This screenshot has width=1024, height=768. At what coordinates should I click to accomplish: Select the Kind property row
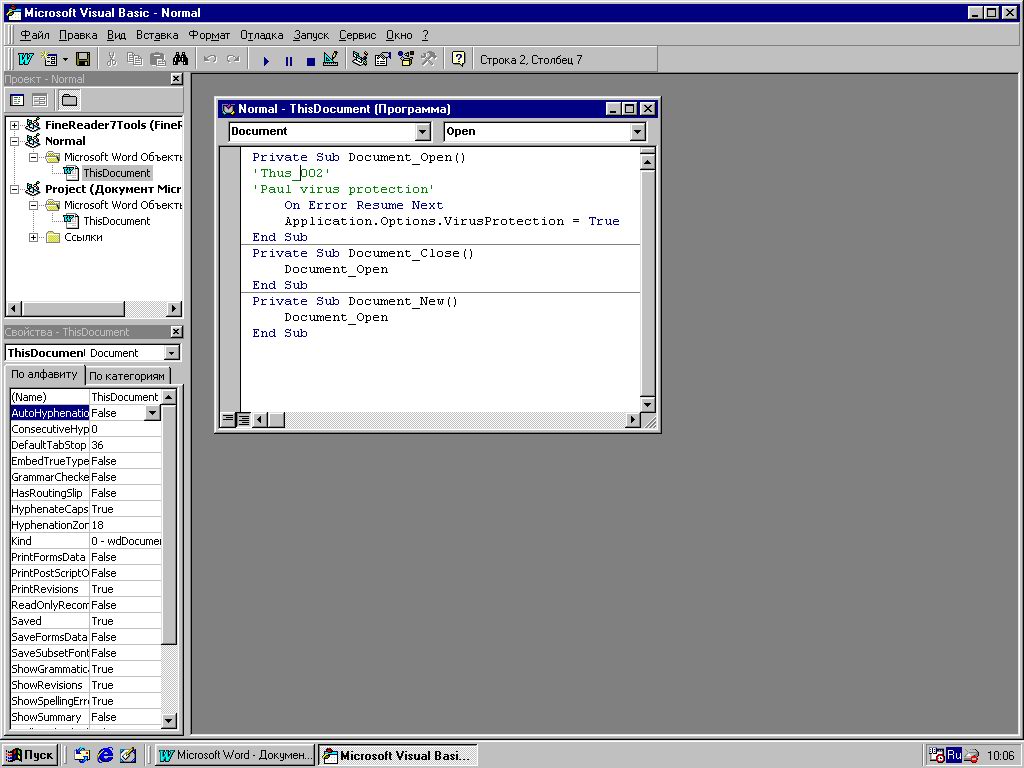(86, 541)
